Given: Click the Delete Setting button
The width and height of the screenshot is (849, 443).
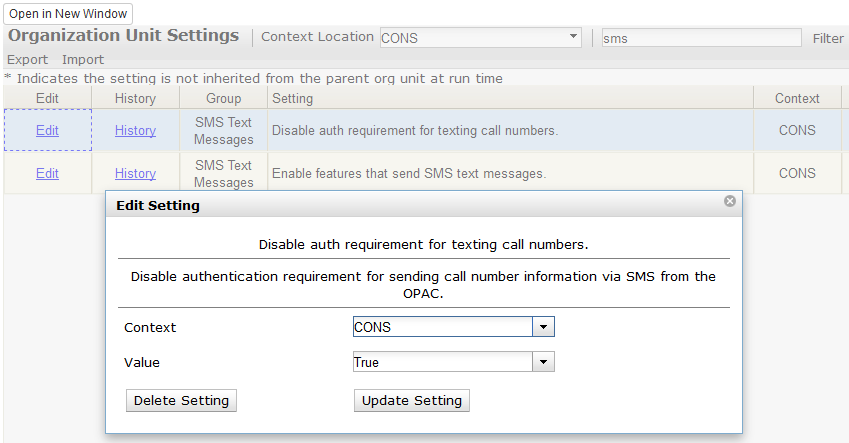Looking at the screenshot, I should pyautogui.click(x=181, y=400).
